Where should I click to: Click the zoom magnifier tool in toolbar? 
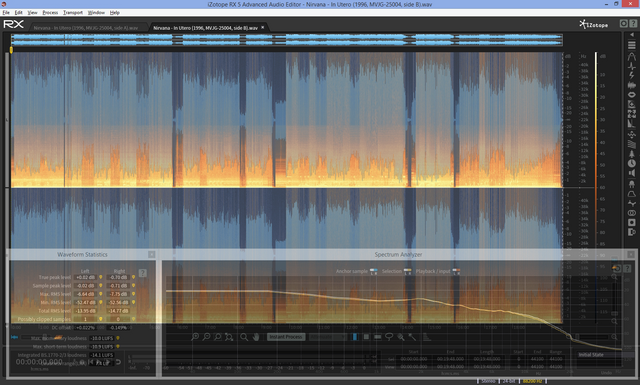click(244, 337)
